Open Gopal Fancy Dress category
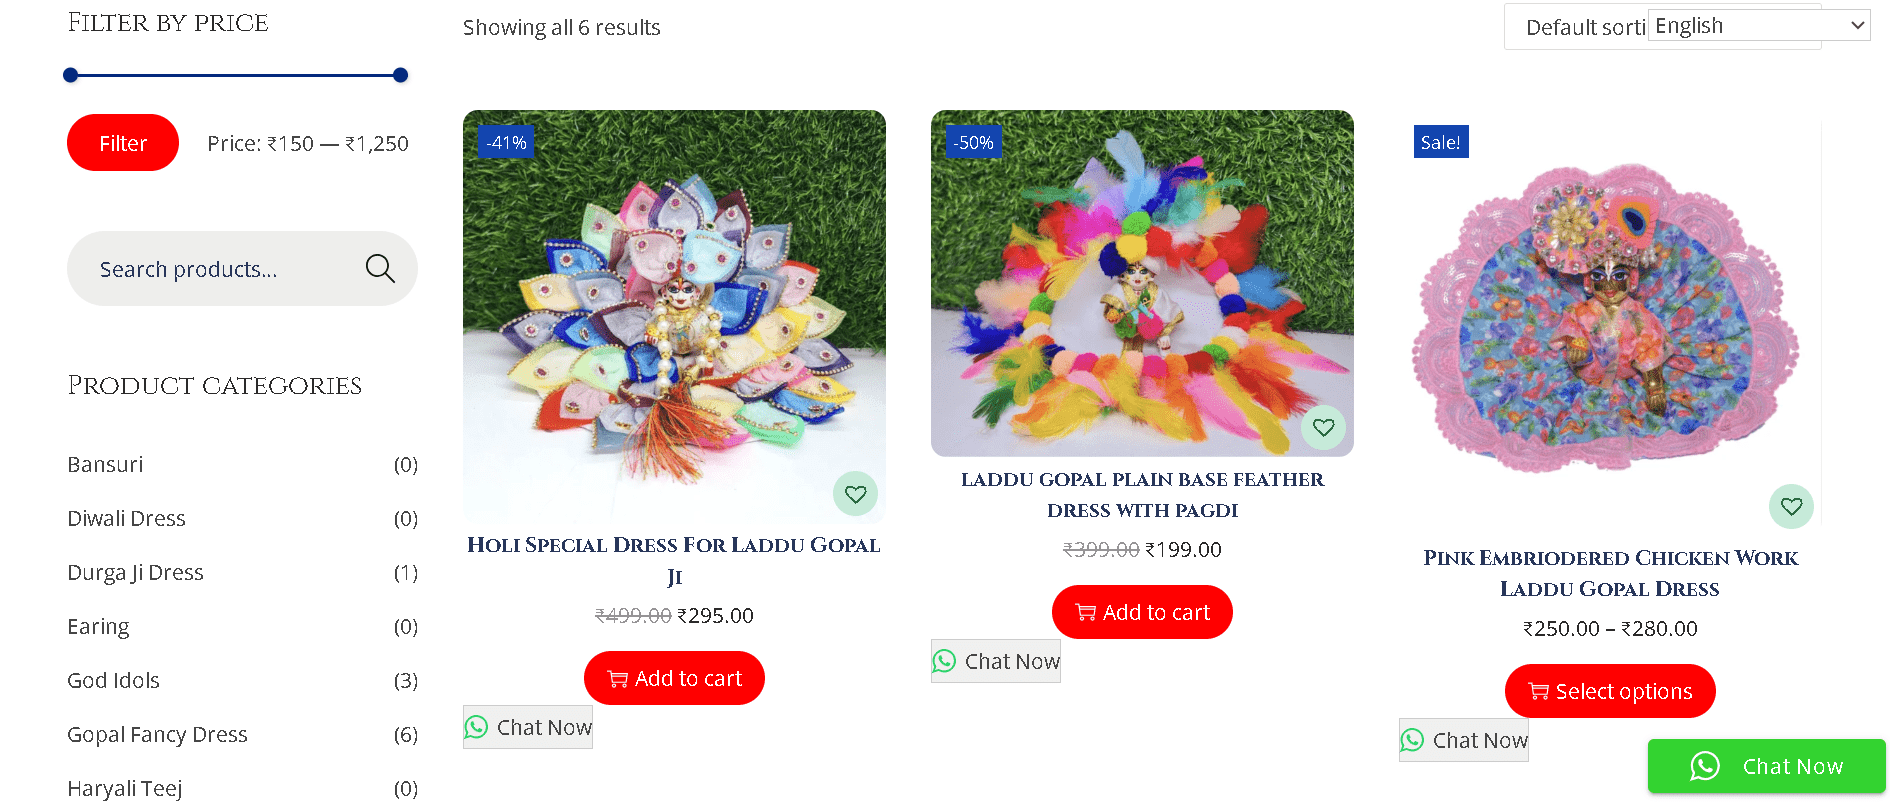The width and height of the screenshot is (1890, 806). point(157,735)
